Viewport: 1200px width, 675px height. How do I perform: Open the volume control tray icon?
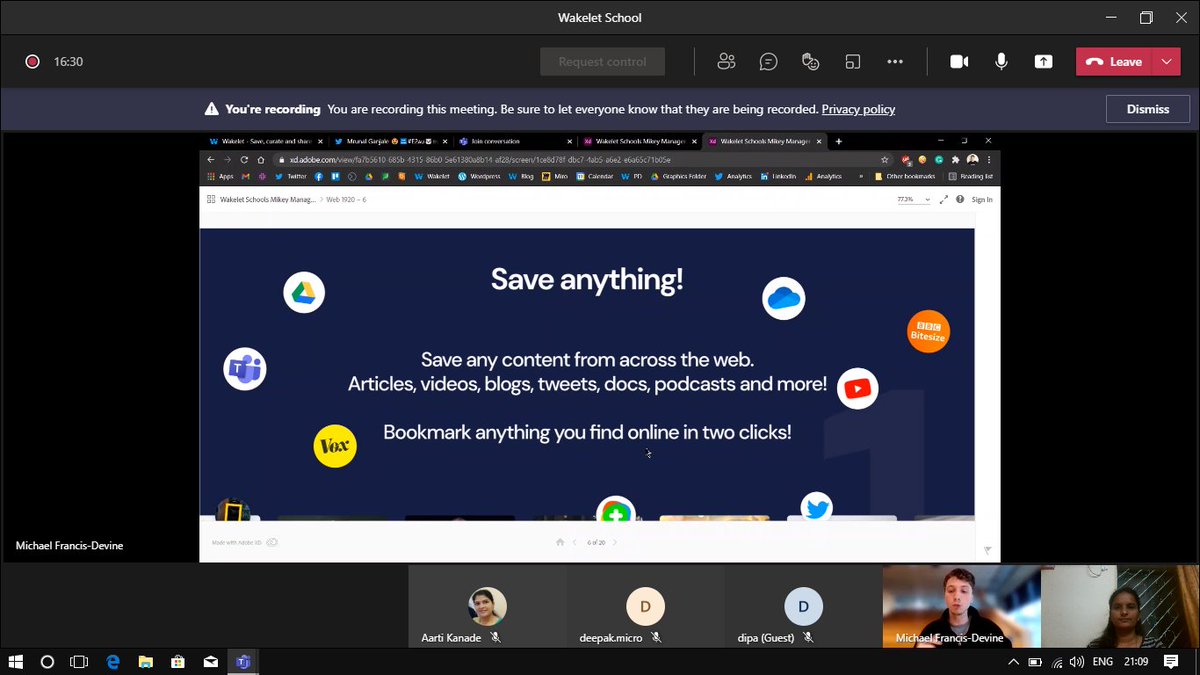pyautogui.click(x=1077, y=662)
